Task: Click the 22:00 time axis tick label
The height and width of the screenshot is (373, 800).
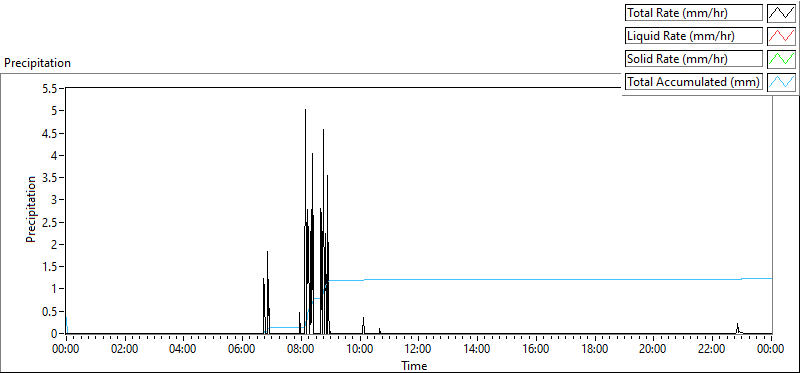Action: (712, 350)
